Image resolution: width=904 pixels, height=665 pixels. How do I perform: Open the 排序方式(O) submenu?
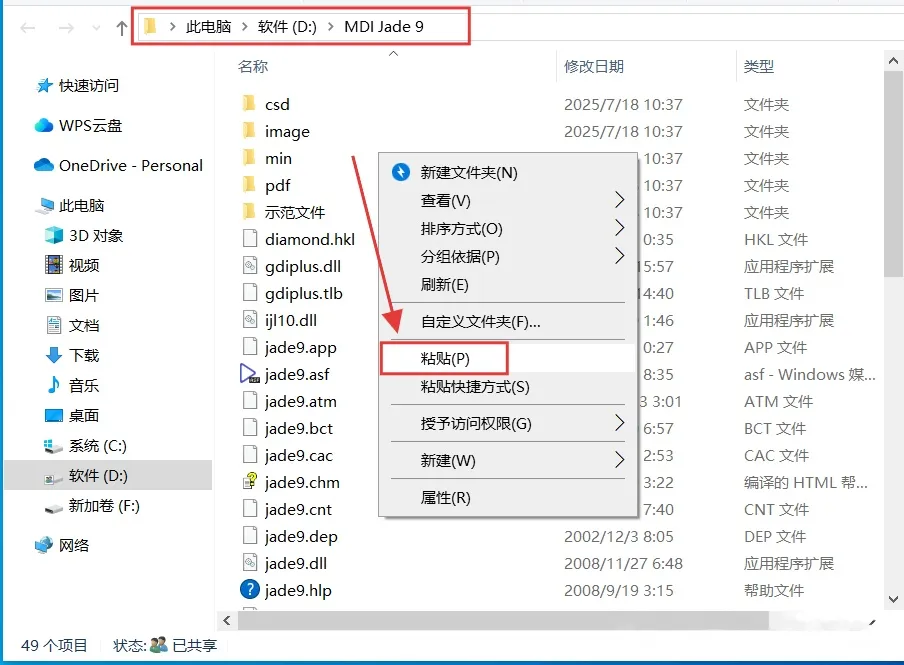508,228
